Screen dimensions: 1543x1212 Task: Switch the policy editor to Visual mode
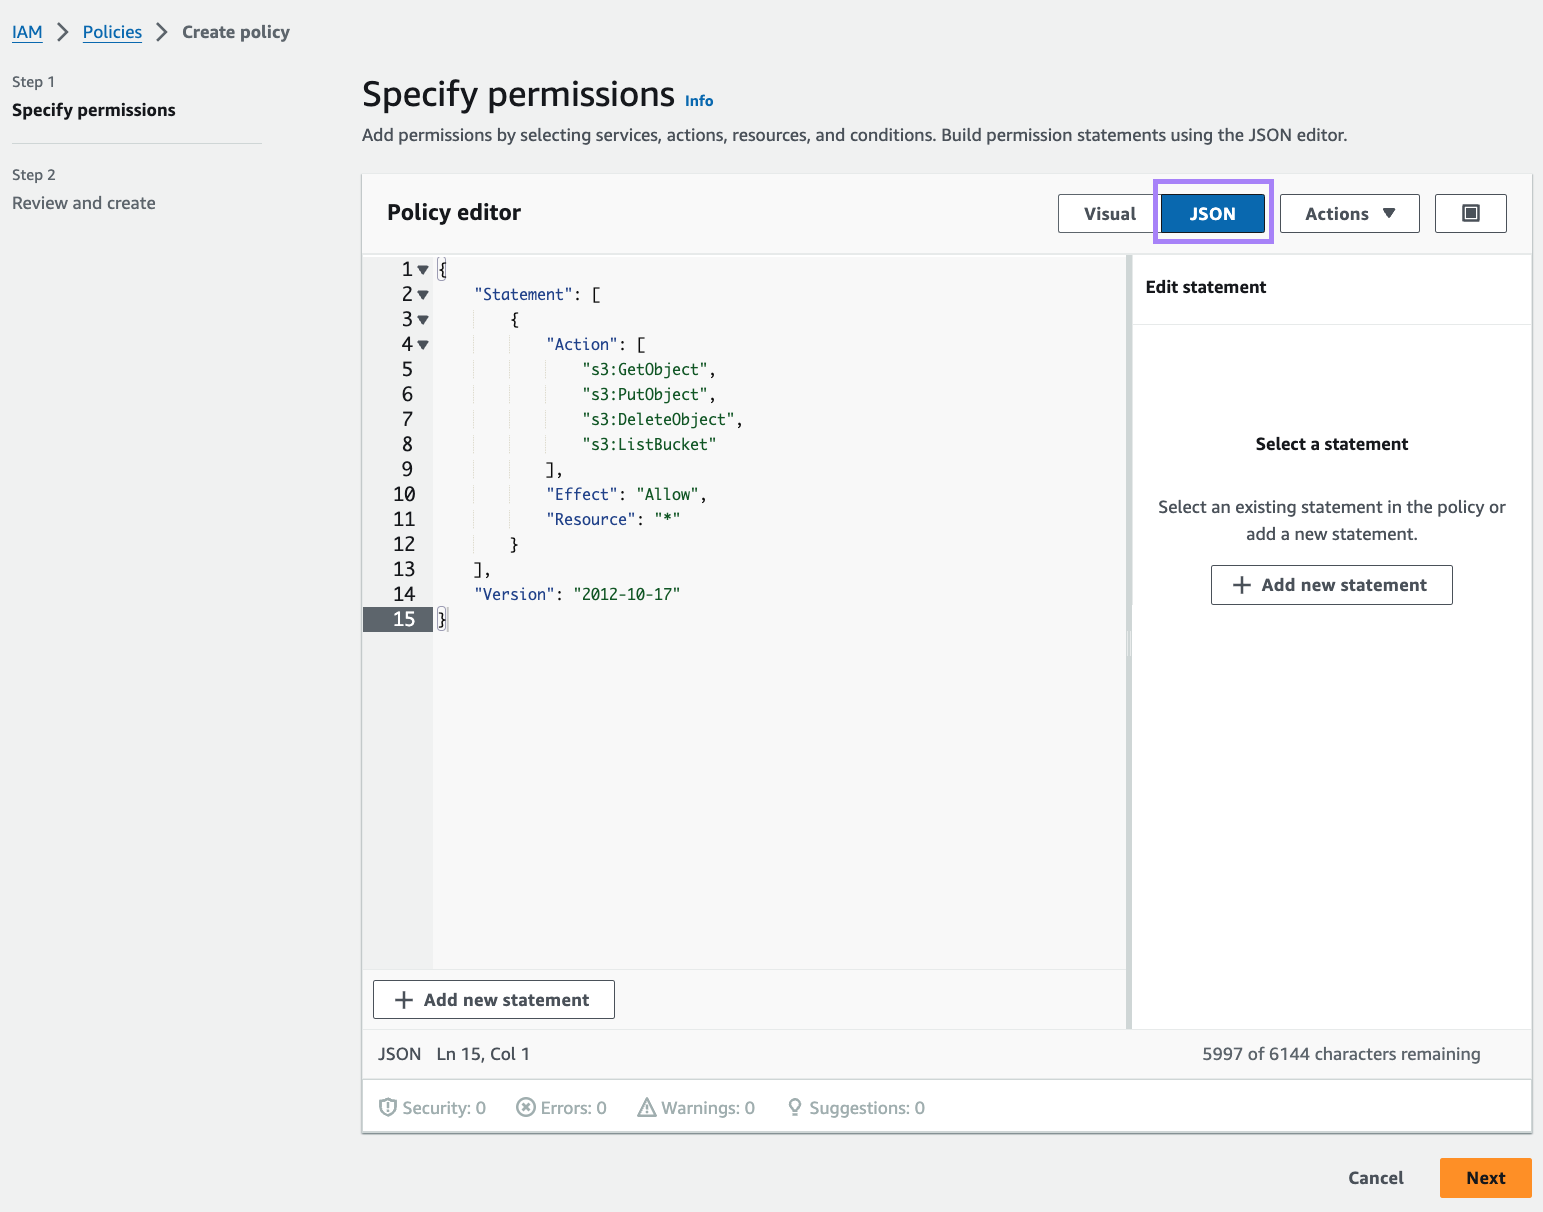1109,213
